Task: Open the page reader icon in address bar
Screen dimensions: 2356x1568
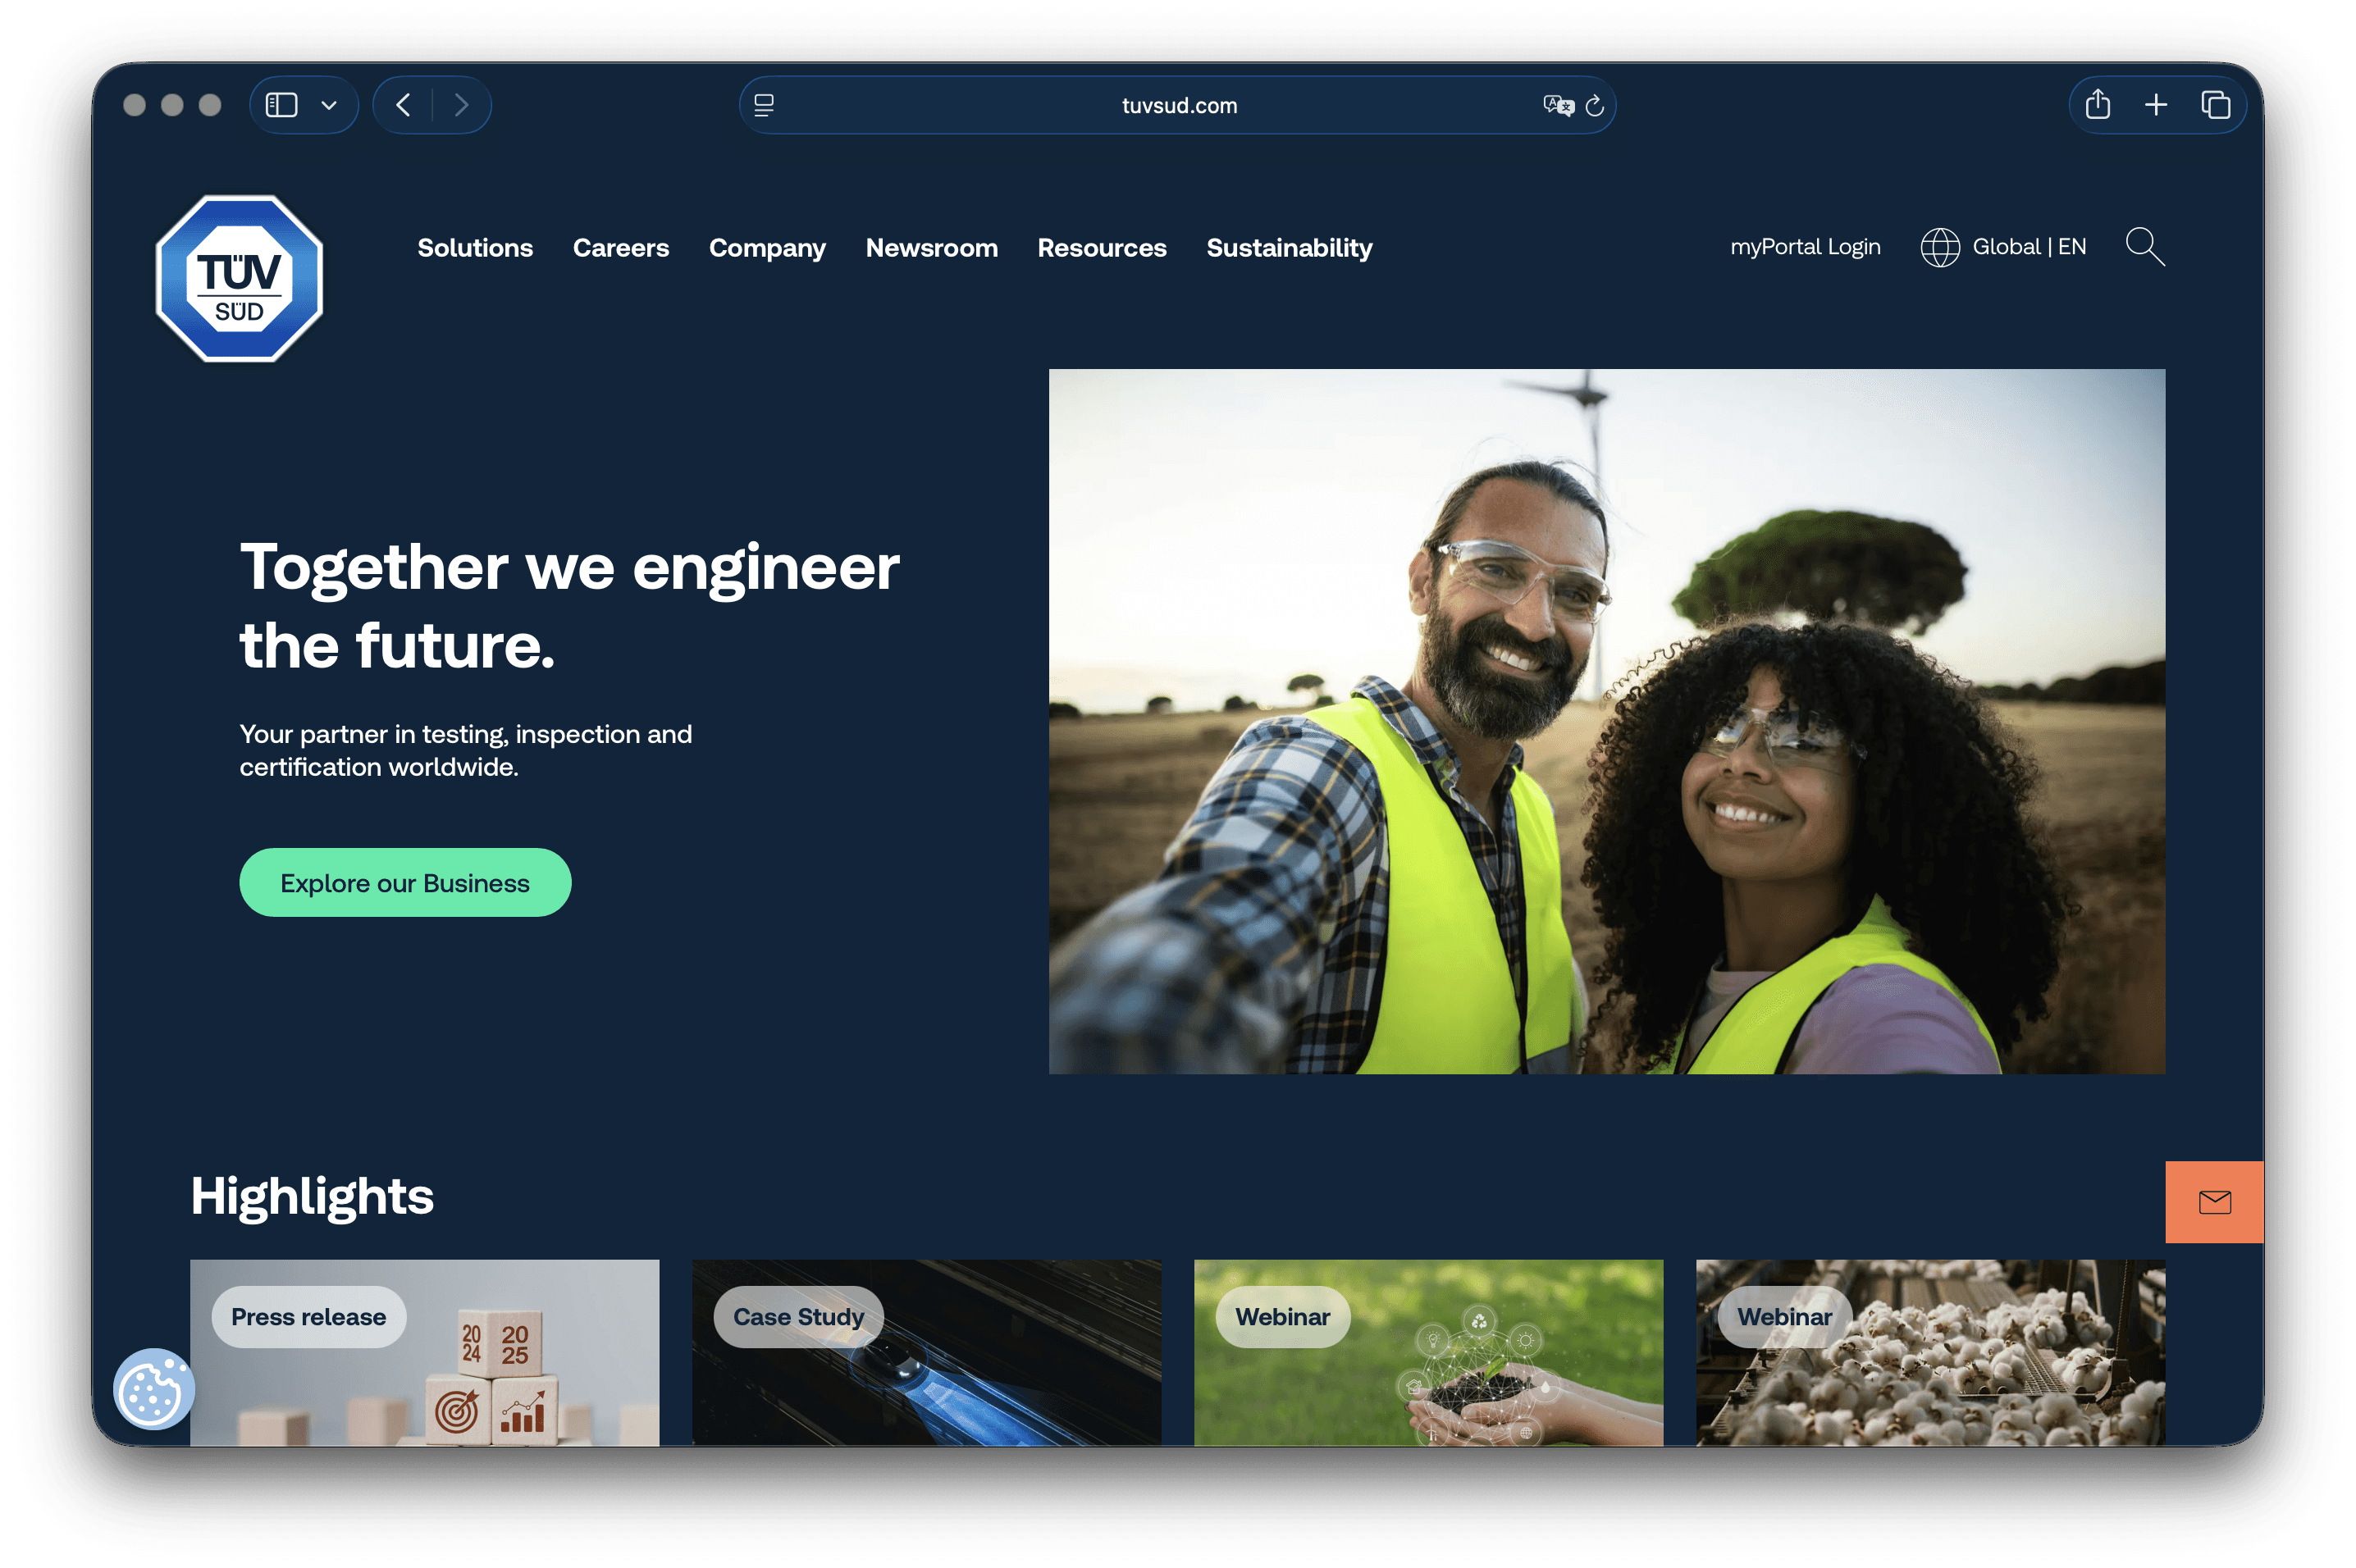Action: [x=764, y=106]
